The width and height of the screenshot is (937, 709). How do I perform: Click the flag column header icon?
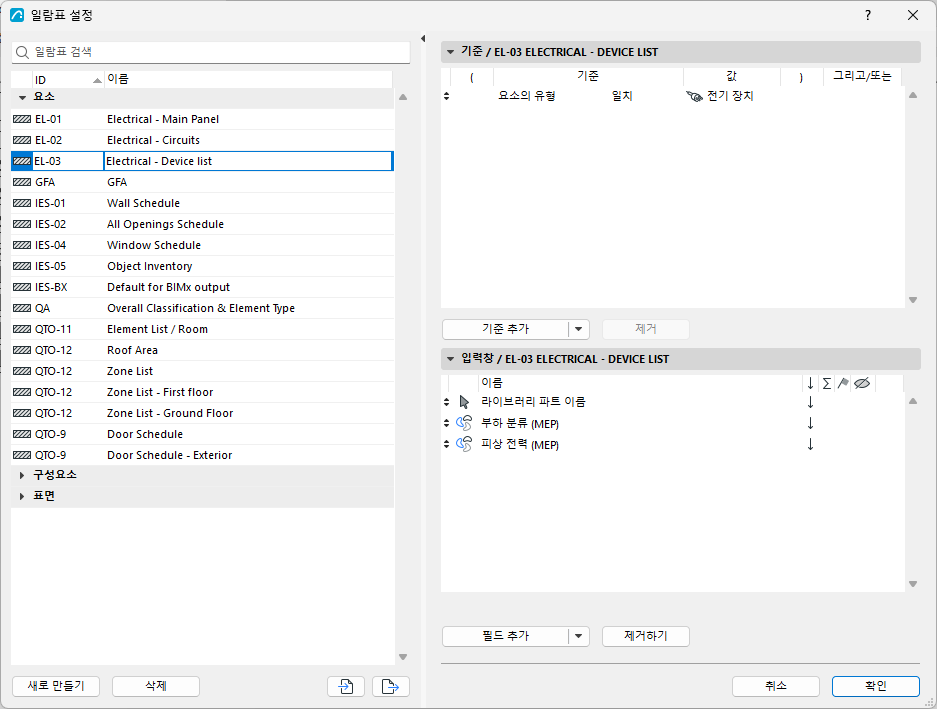(x=843, y=383)
